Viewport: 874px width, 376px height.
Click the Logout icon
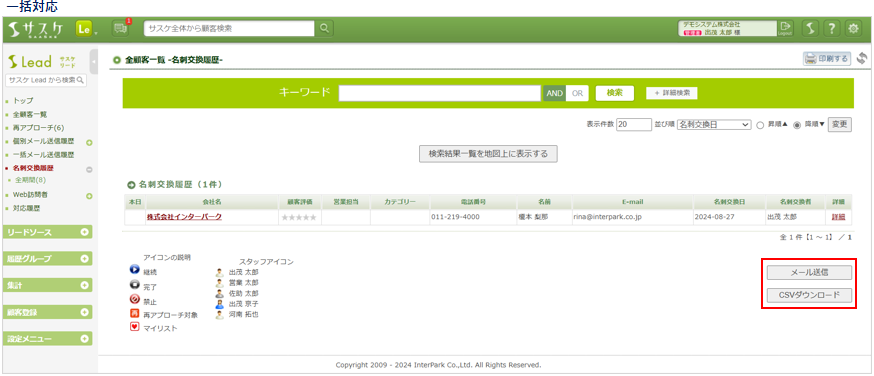[785, 28]
